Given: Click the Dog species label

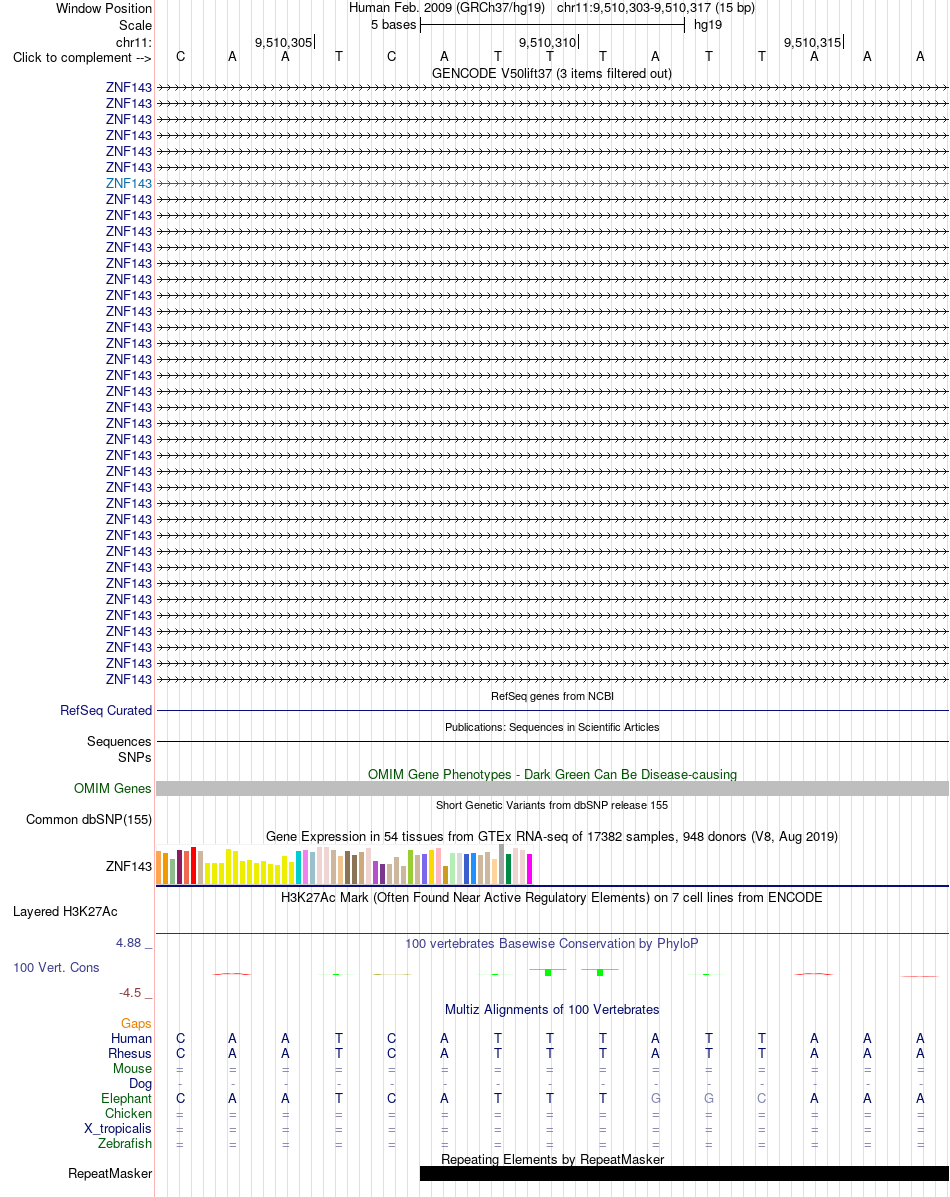Looking at the screenshot, I should [141, 1084].
